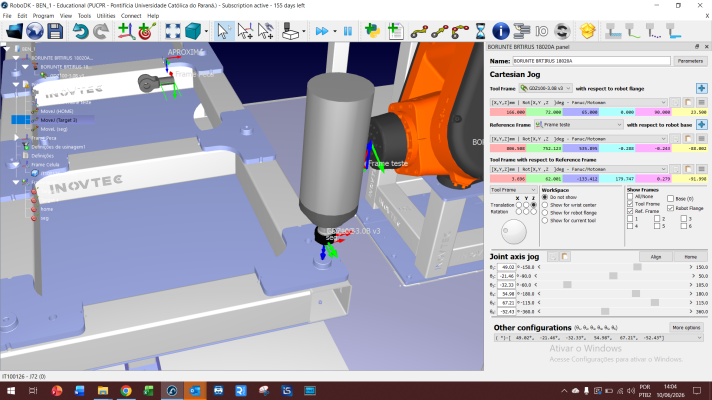712x400 pixels.
Task: Collapse the BEN_1 station tree node
Action: (6, 49)
